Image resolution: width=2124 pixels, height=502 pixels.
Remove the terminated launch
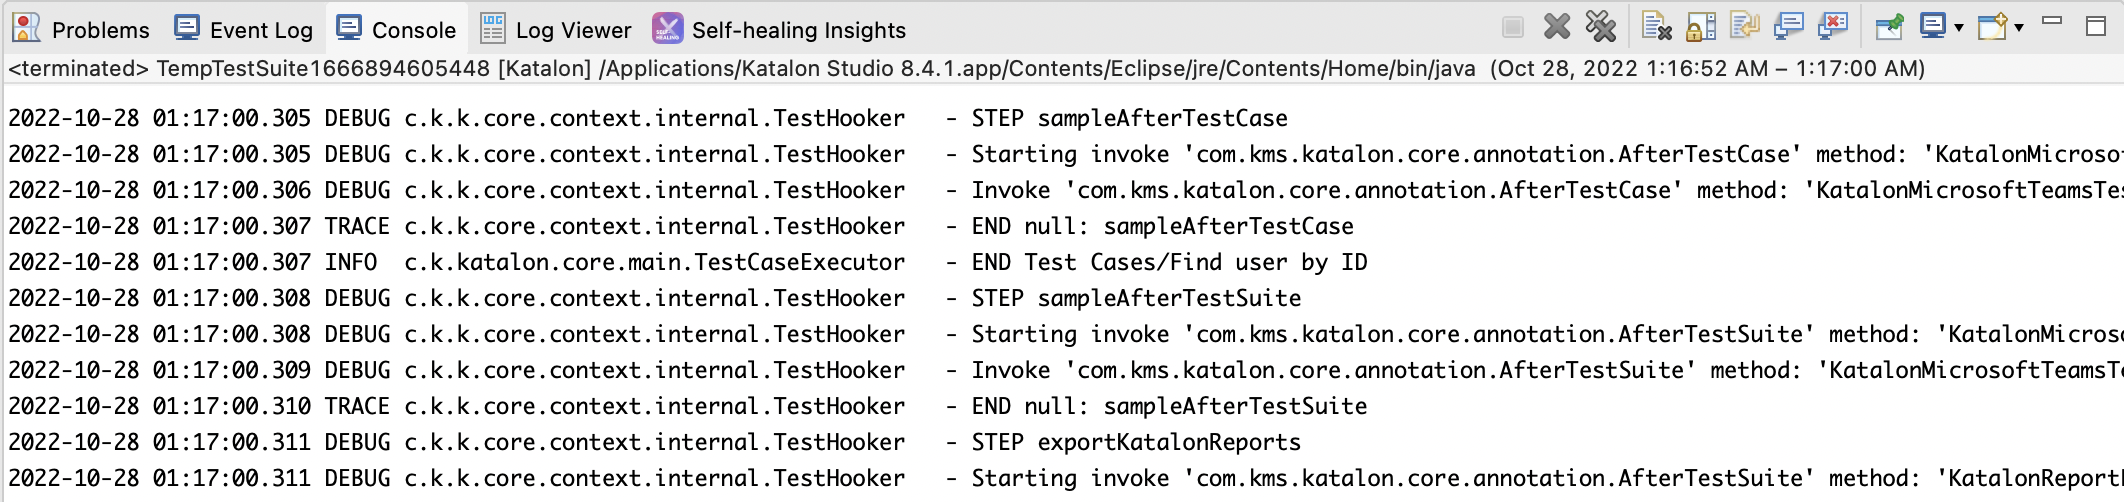1557,27
